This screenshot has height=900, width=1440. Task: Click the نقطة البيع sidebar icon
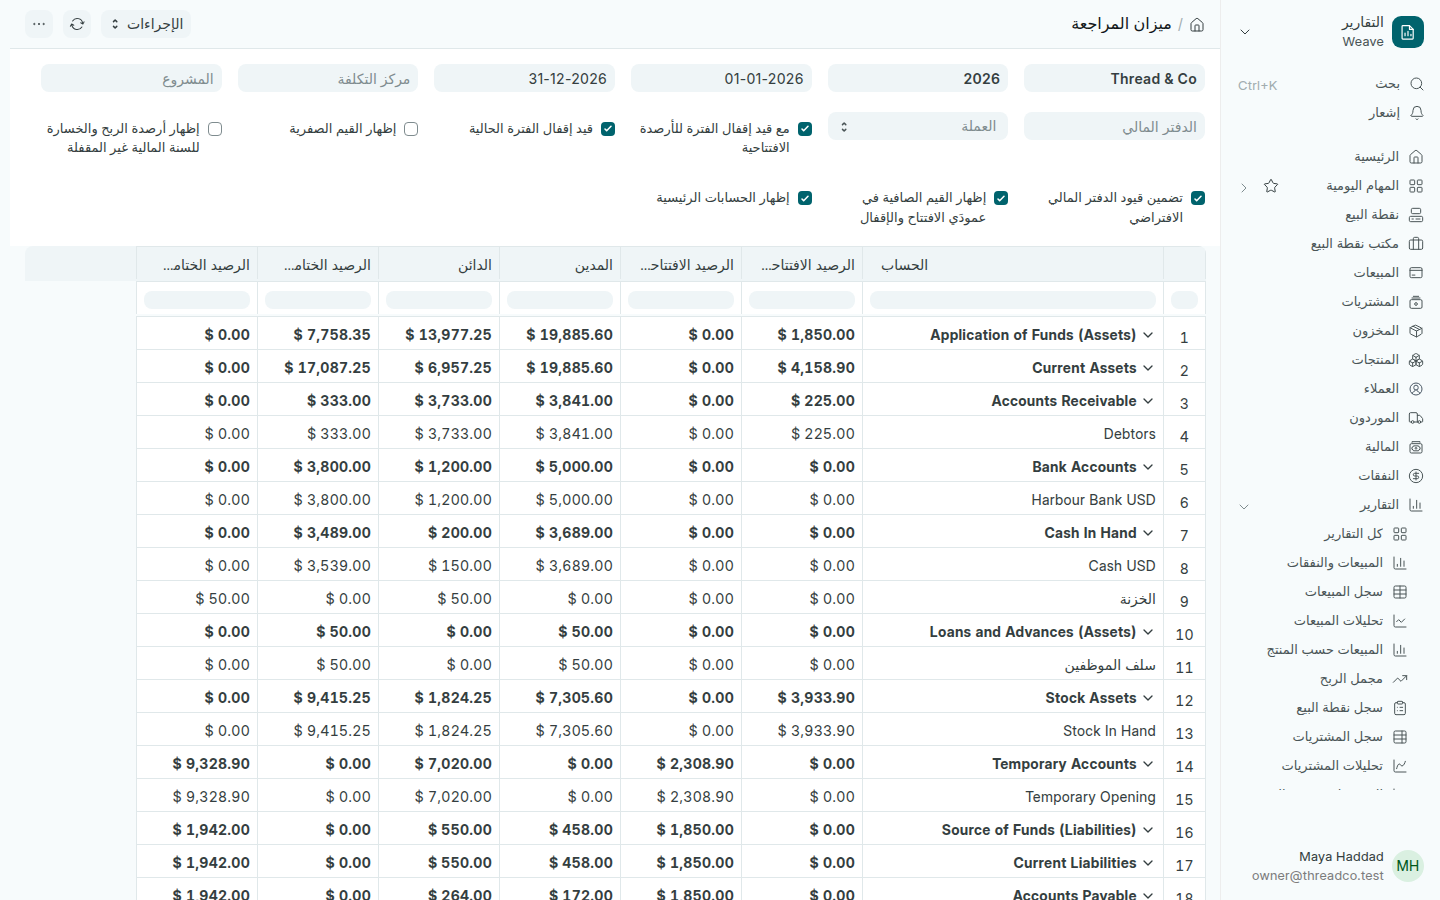point(1416,215)
